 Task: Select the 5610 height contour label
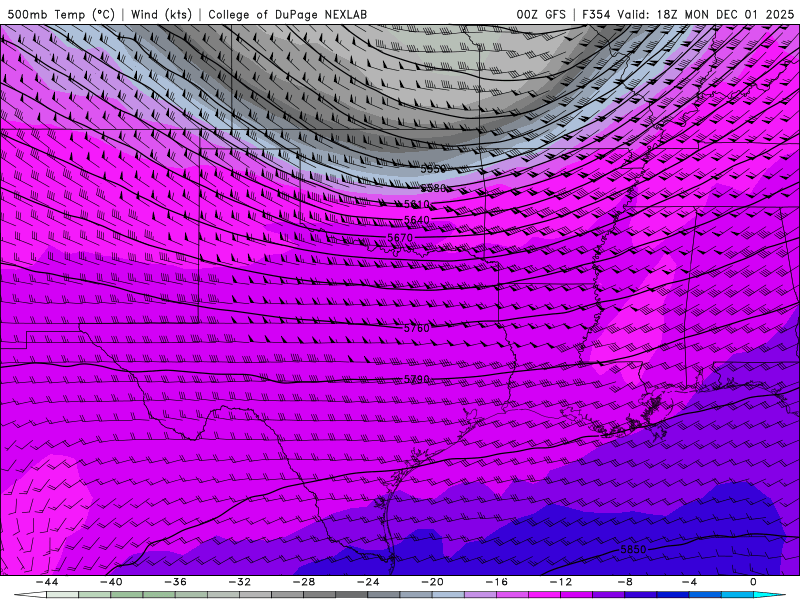pyautogui.click(x=417, y=204)
